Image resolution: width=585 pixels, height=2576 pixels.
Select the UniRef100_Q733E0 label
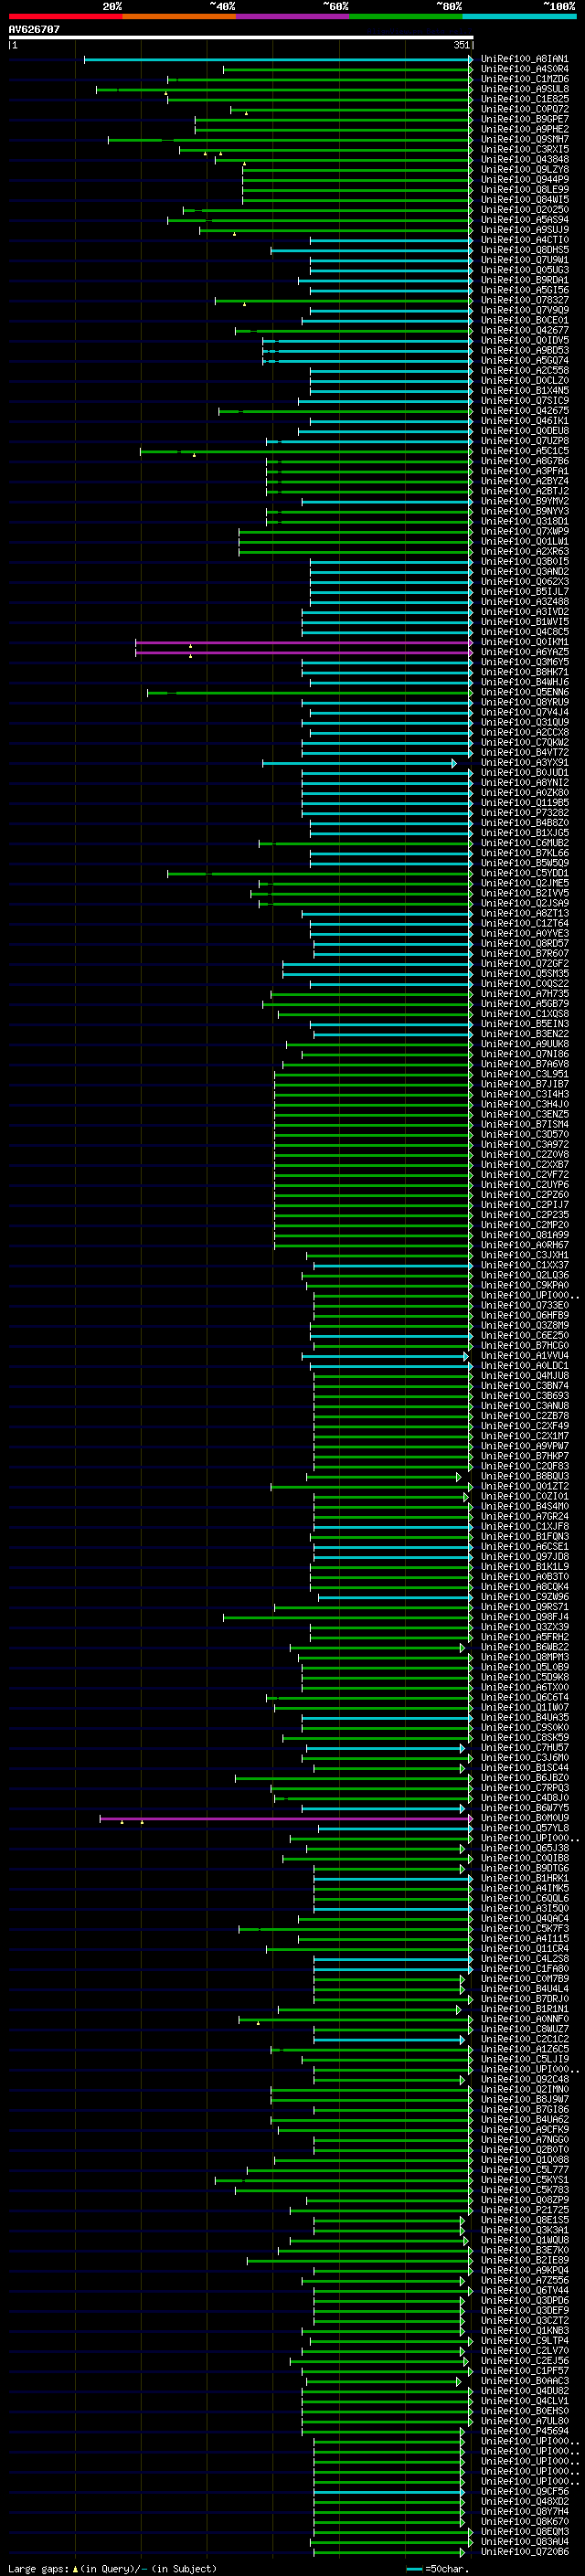(524, 1305)
